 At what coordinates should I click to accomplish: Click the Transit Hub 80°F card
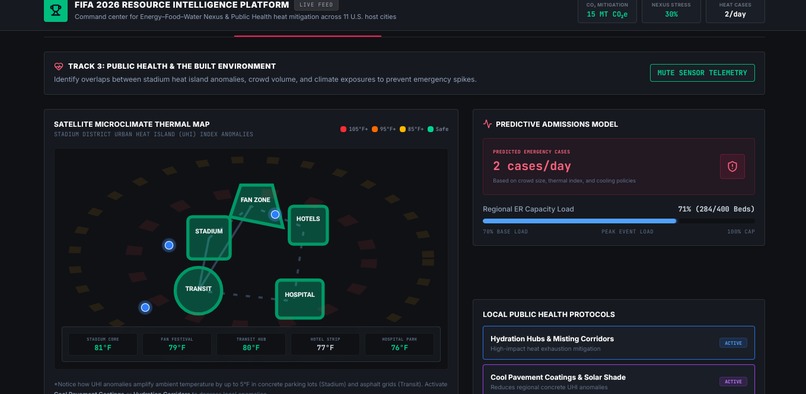pos(251,344)
